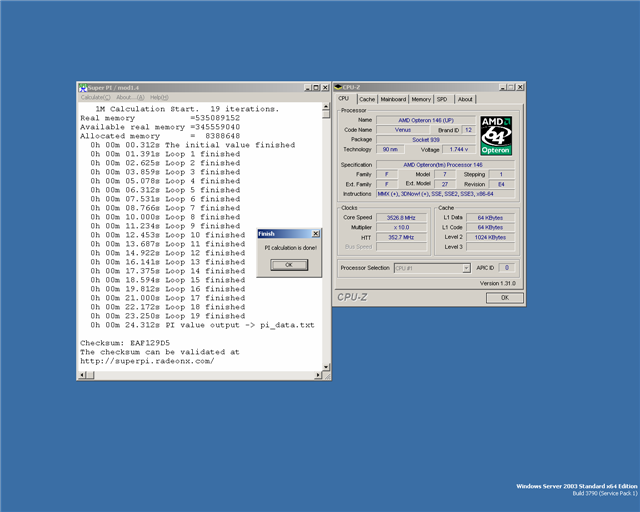640x512 pixels.
Task: Click the OK button in CPU-Z
Action: point(504,298)
